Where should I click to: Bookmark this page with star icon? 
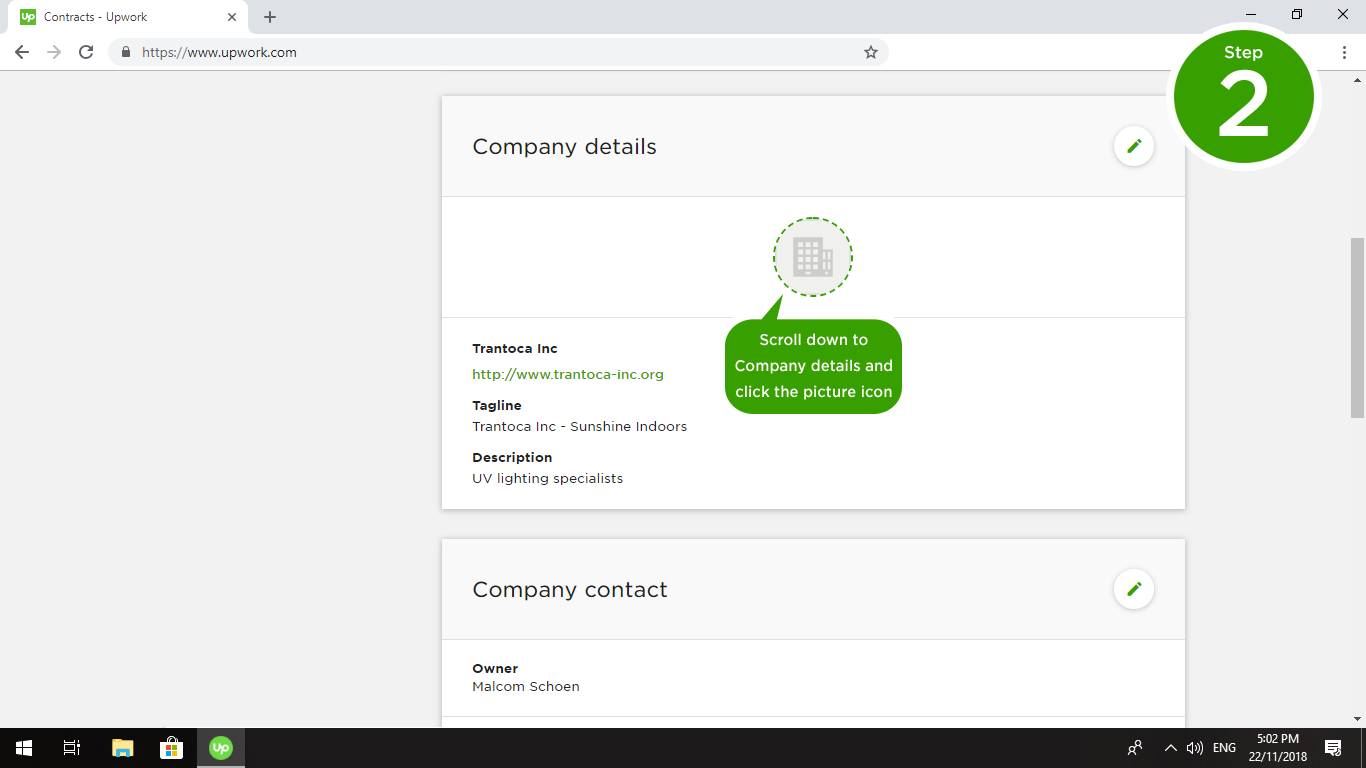click(870, 52)
